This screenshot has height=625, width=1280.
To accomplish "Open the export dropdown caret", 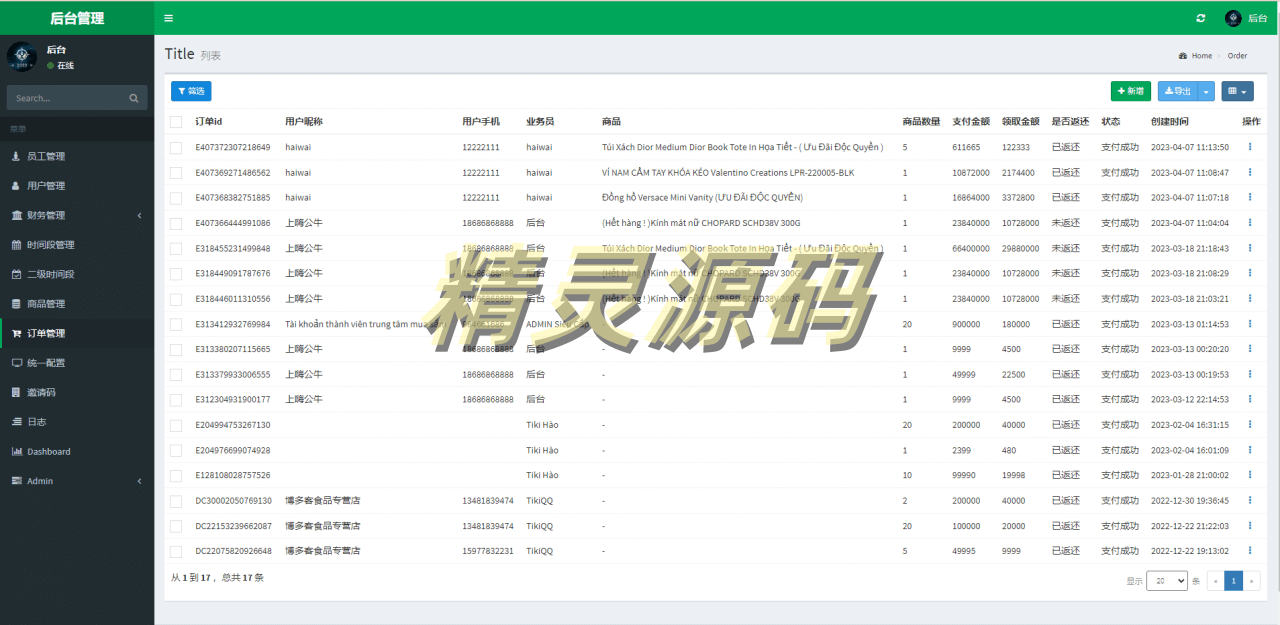I will point(1206,91).
